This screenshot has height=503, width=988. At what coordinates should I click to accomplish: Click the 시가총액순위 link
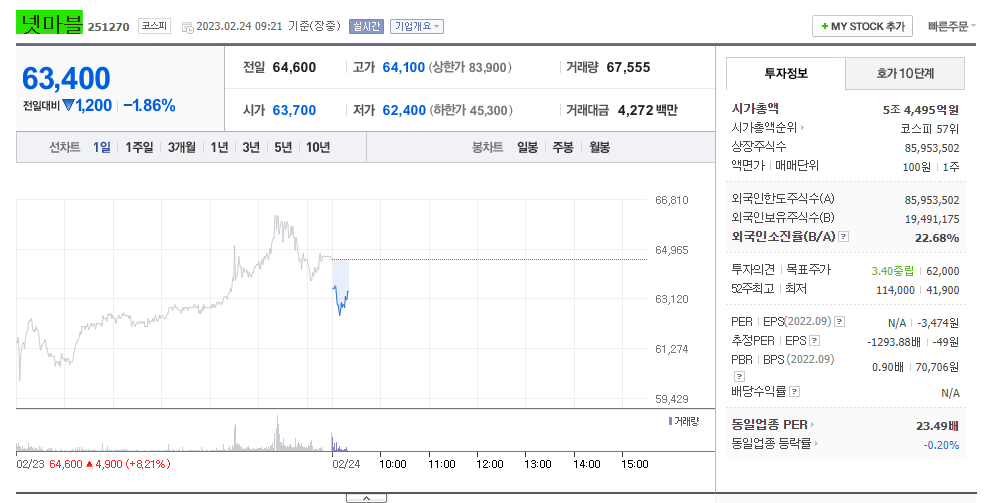[x=764, y=127]
